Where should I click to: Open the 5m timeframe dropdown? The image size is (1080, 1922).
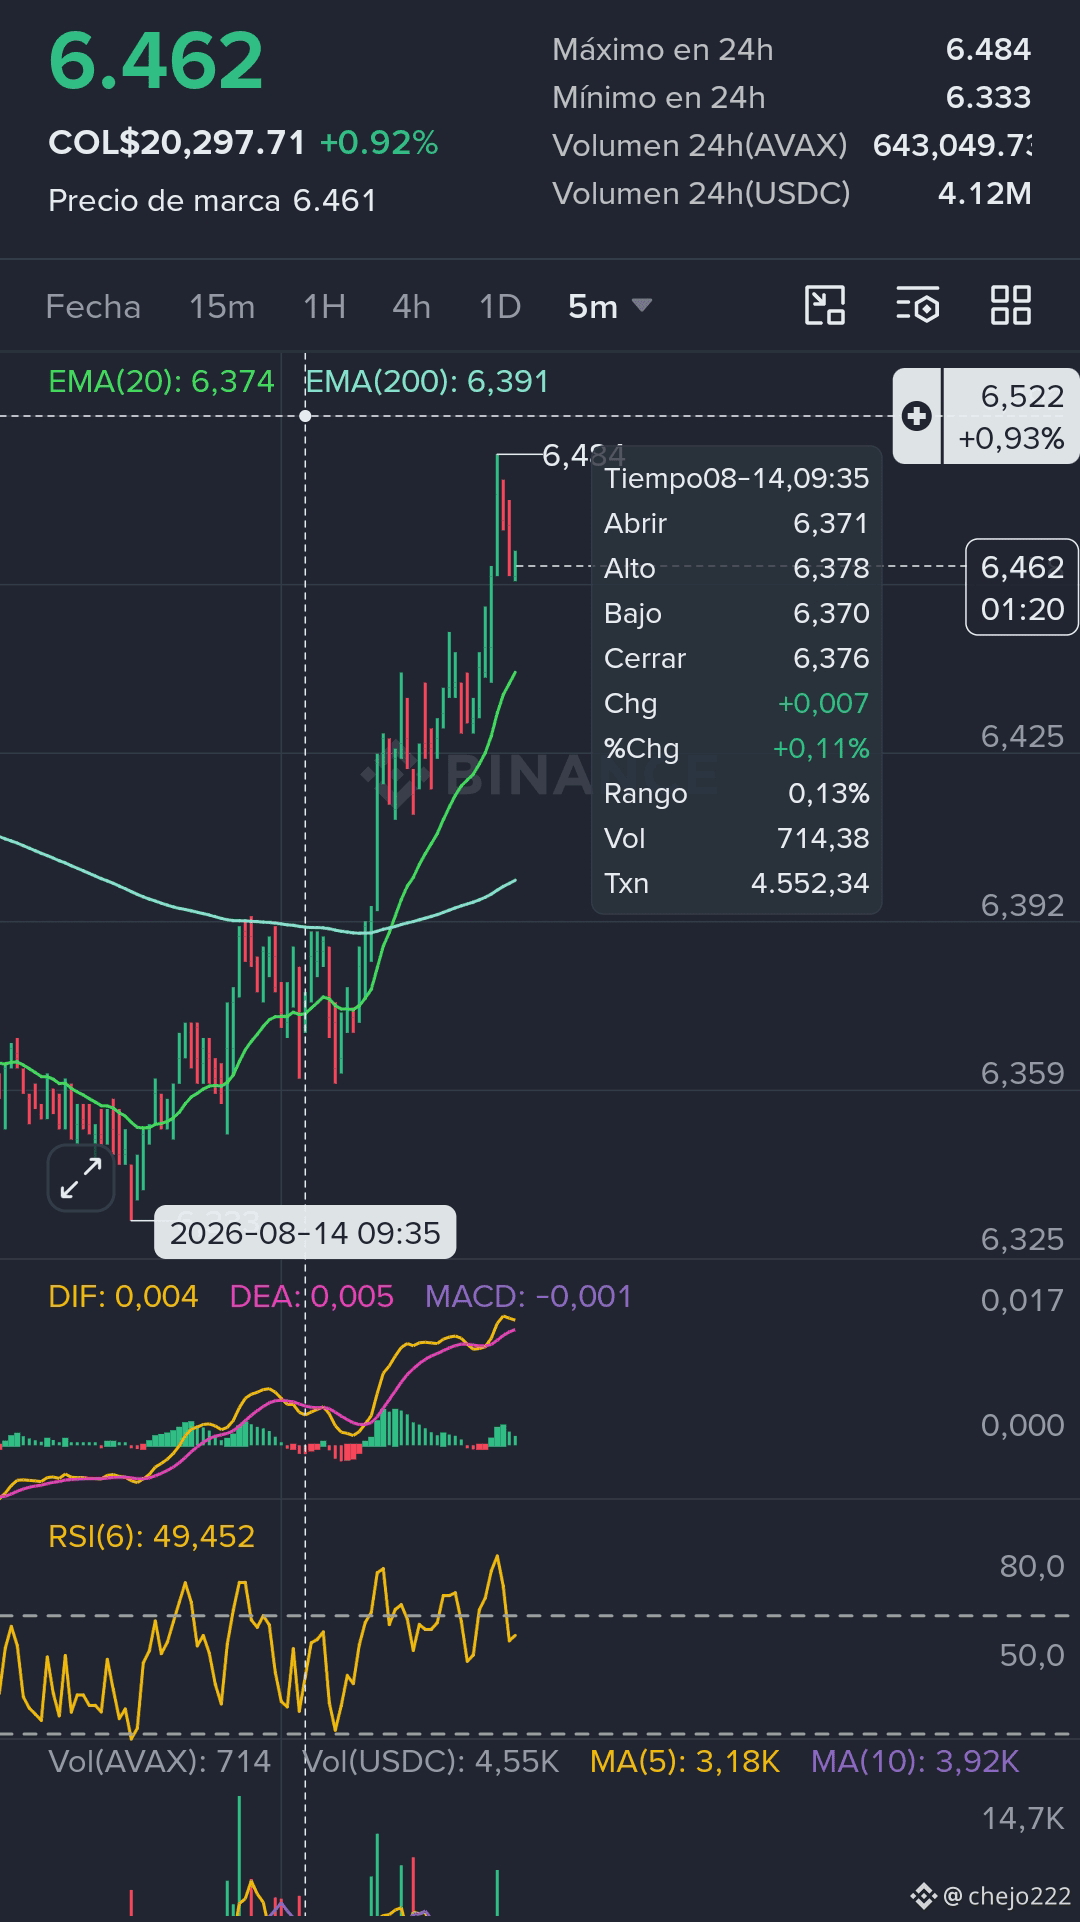coord(610,306)
